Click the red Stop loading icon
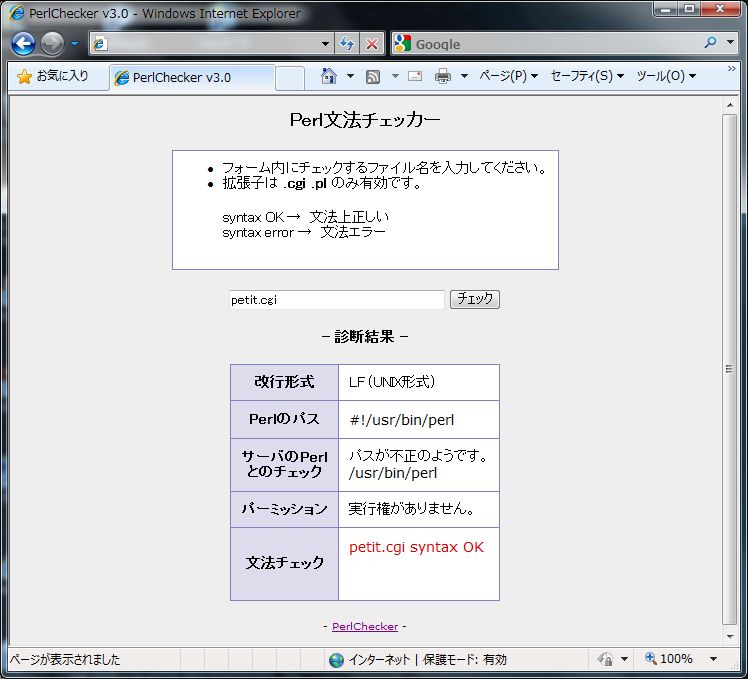The height and width of the screenshot is (679, 748). [372, 44]
